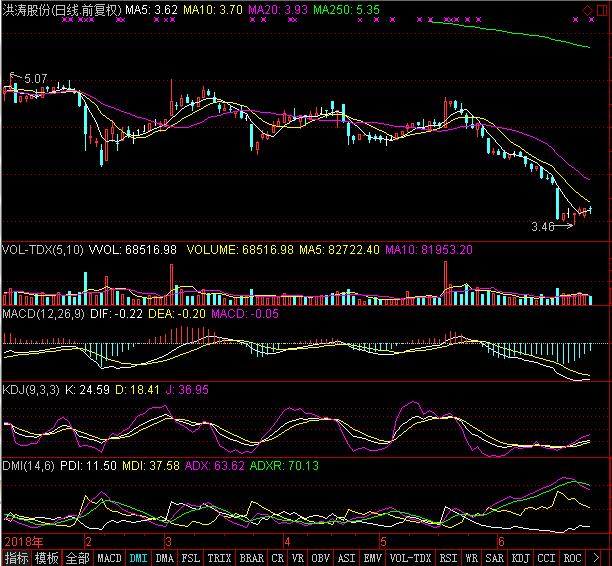The image size is (612, 566).
Task: Click the J: 36.95 value
Action: [187, 390]
